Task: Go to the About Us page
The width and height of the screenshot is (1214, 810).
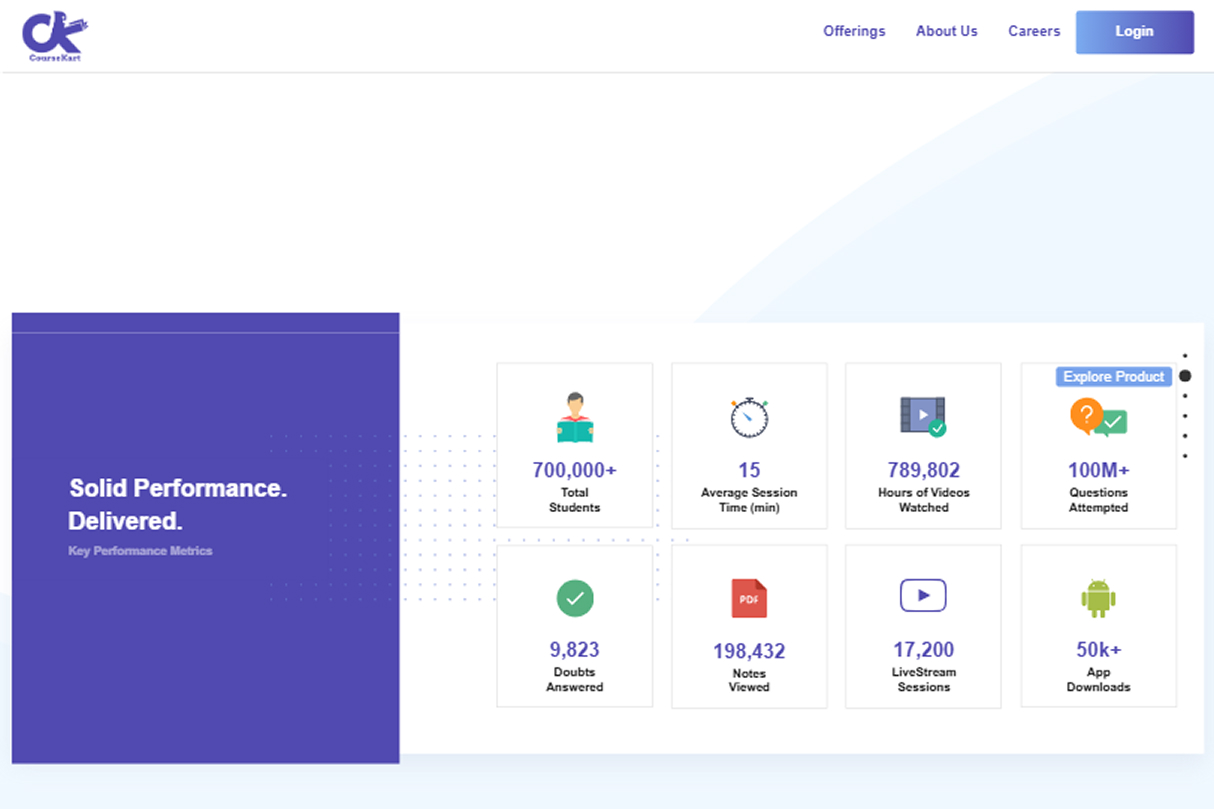Action: coord(947,31)
